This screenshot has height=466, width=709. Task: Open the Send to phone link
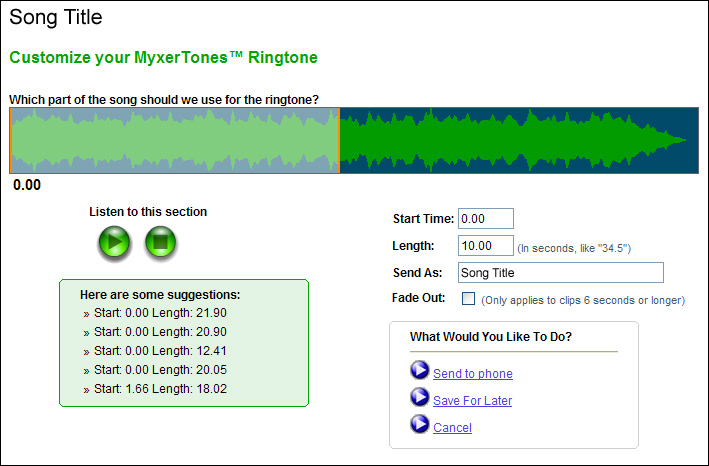tap(473, 374)
